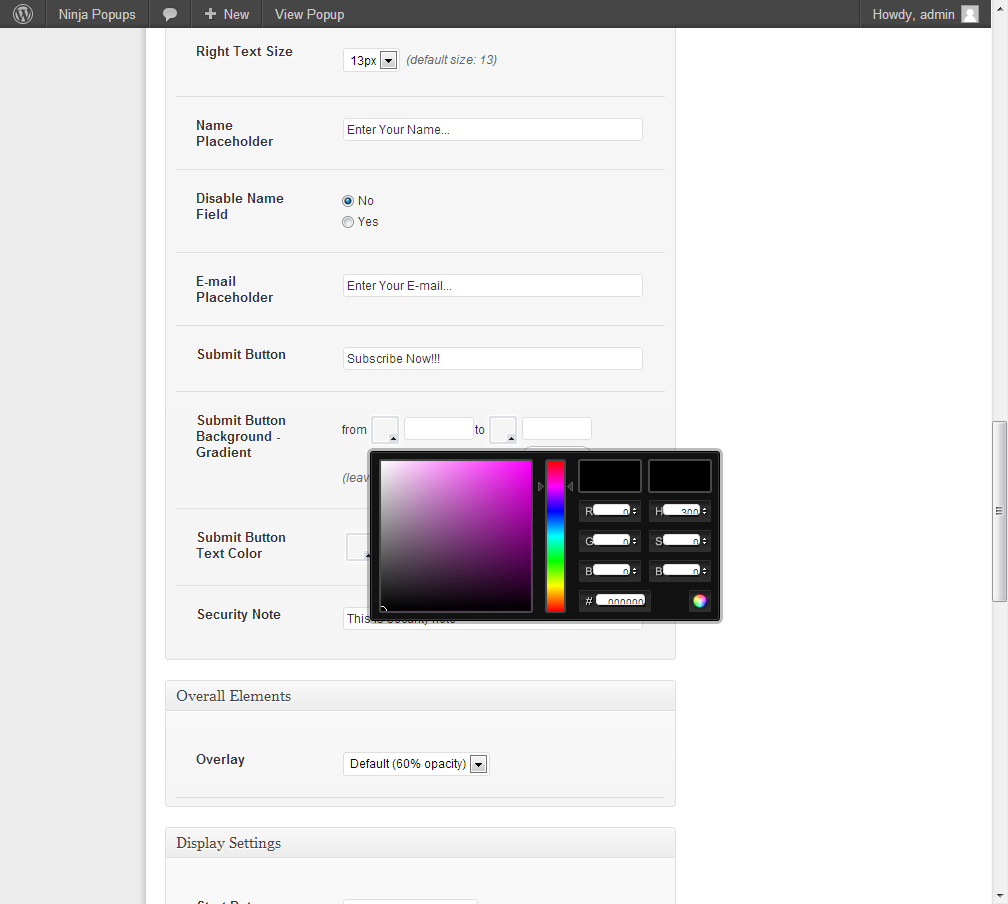Click the H value stepper arrows
The height and width of the screenshot is (904, 1008).
(705, 511)
